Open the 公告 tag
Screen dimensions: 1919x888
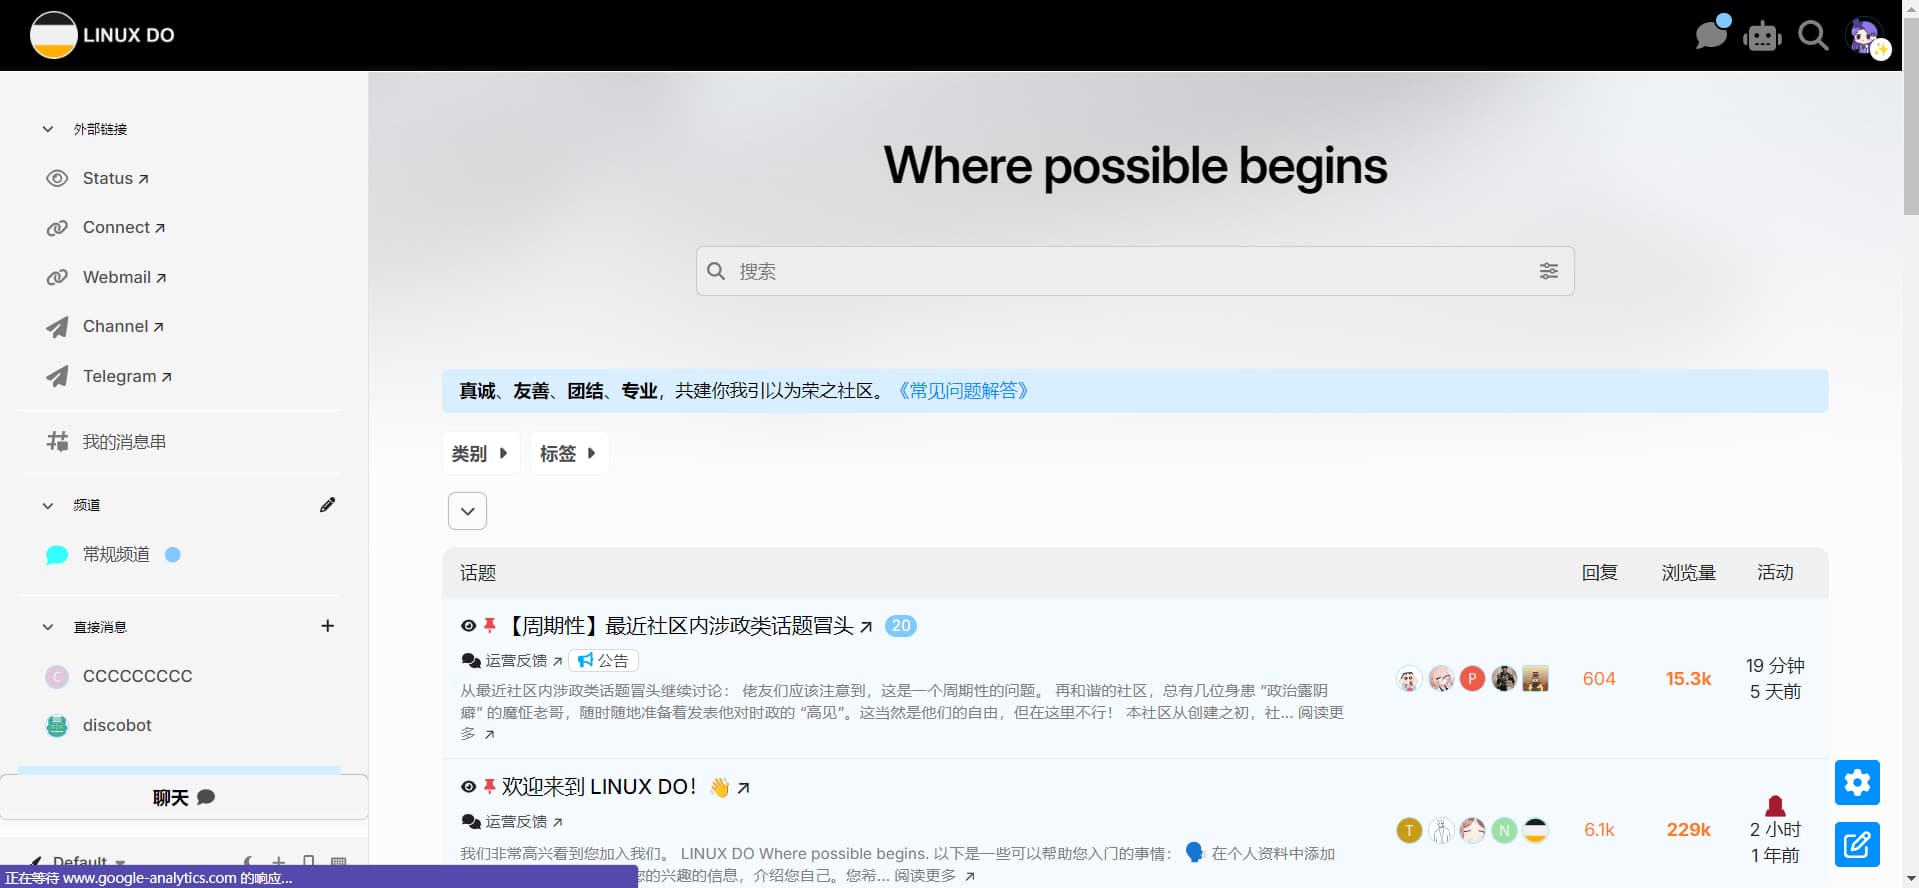(x=603, y=660)
